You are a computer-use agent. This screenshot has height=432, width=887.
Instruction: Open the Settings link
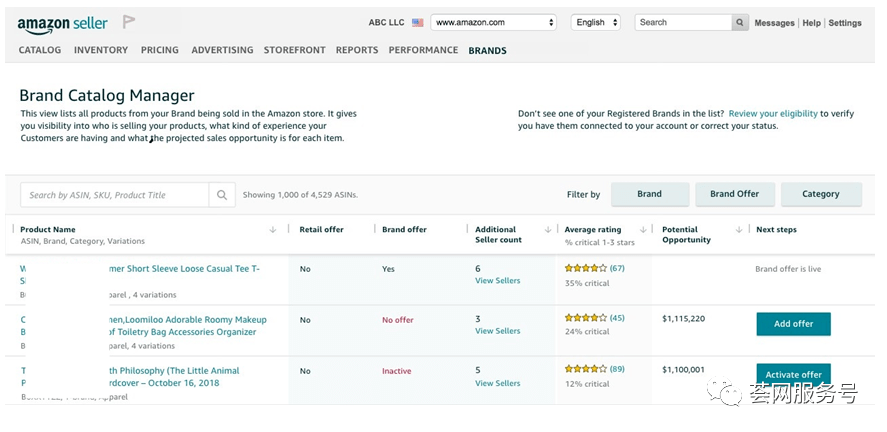click(x=845, y=23)
